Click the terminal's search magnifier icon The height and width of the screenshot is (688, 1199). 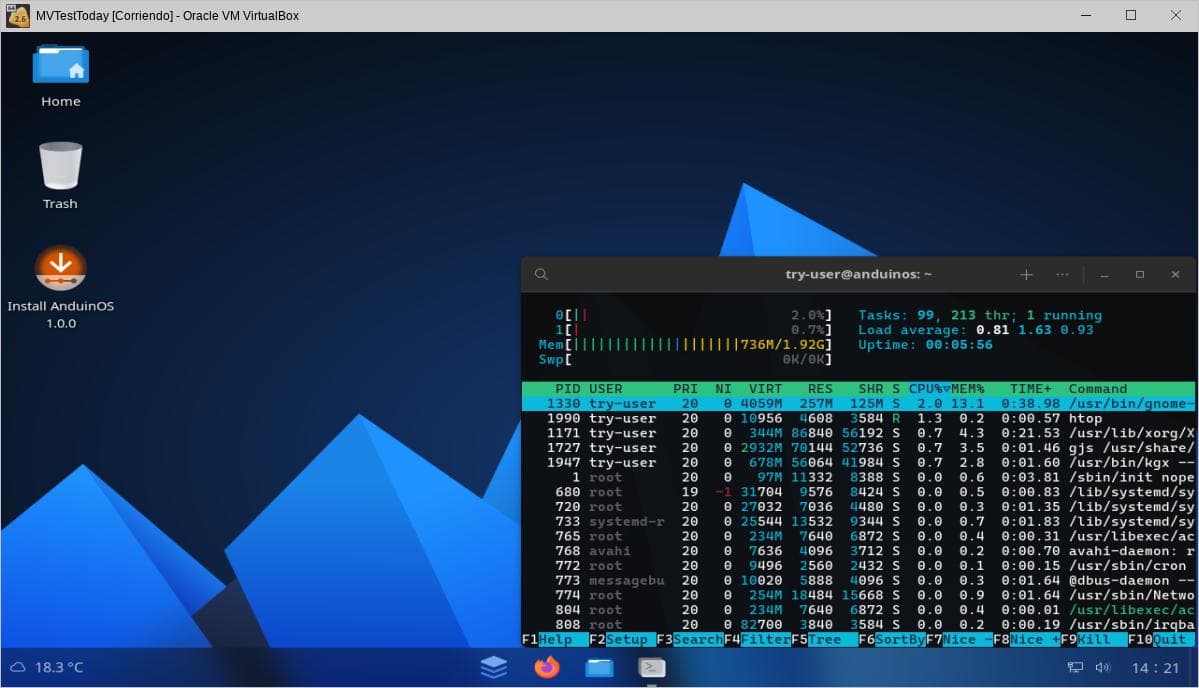541,274
